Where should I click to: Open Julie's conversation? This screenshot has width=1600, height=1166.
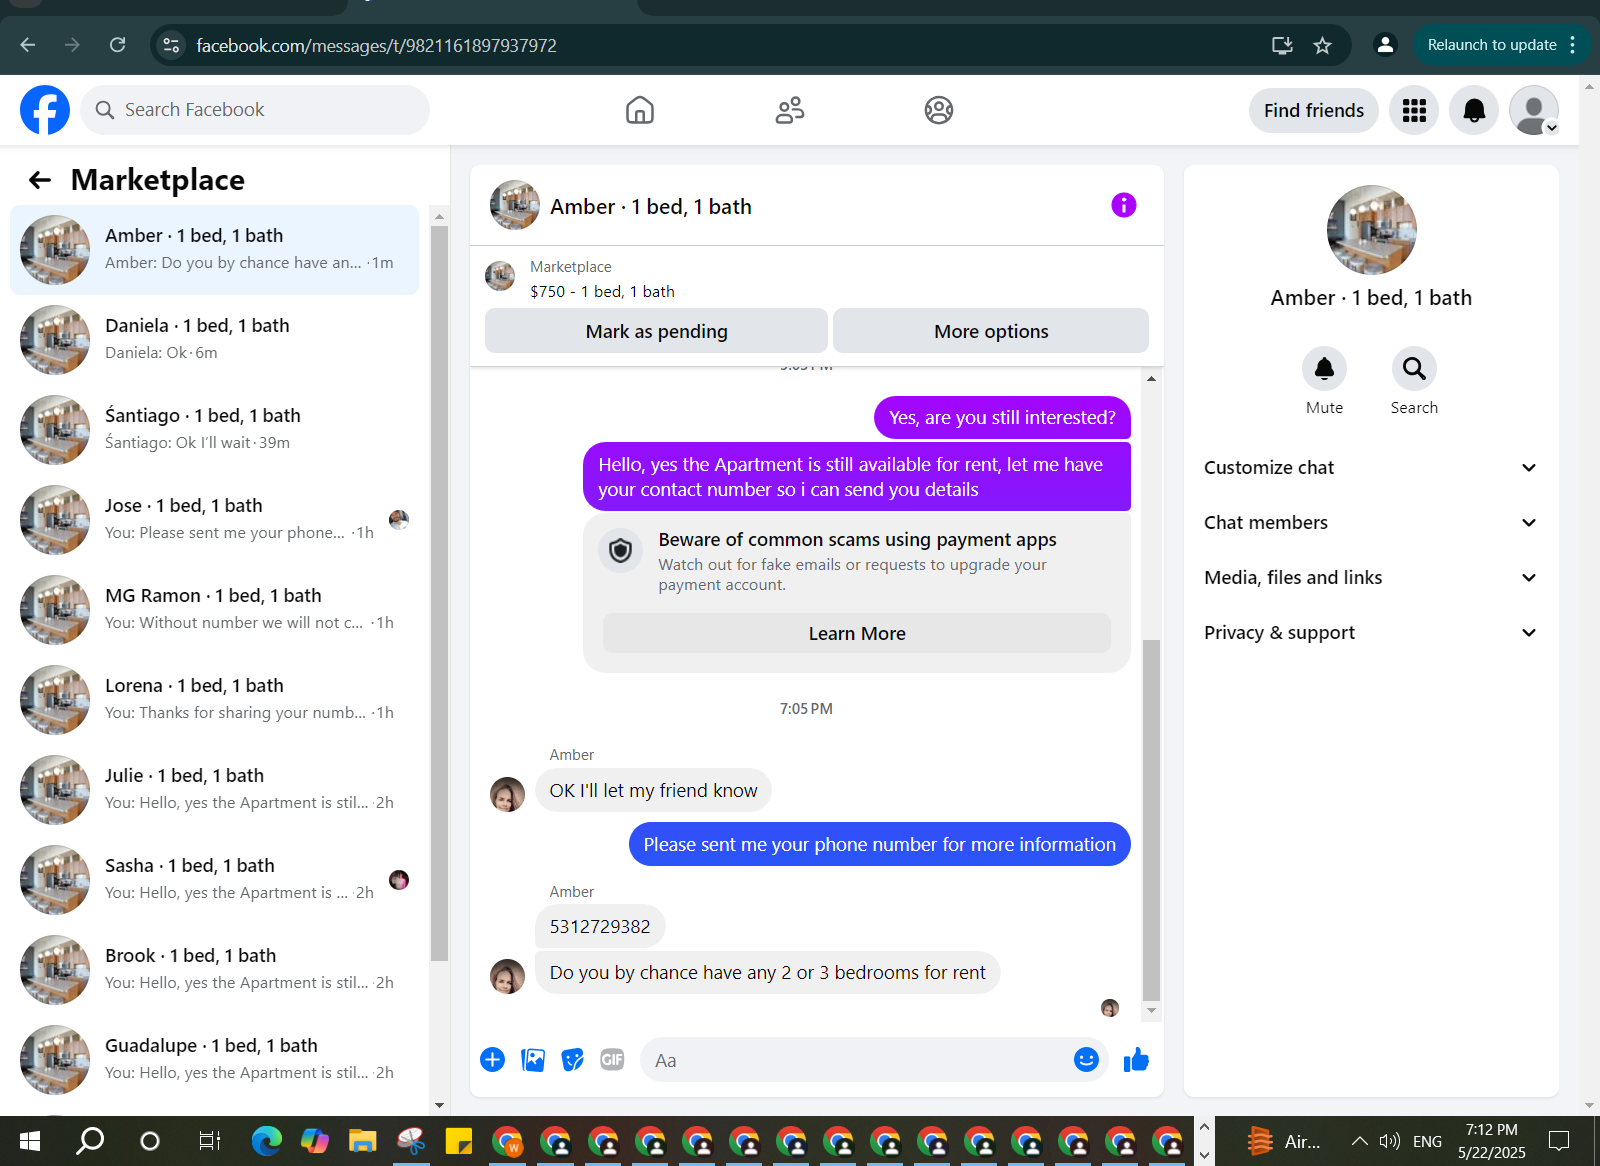point(215,790)
